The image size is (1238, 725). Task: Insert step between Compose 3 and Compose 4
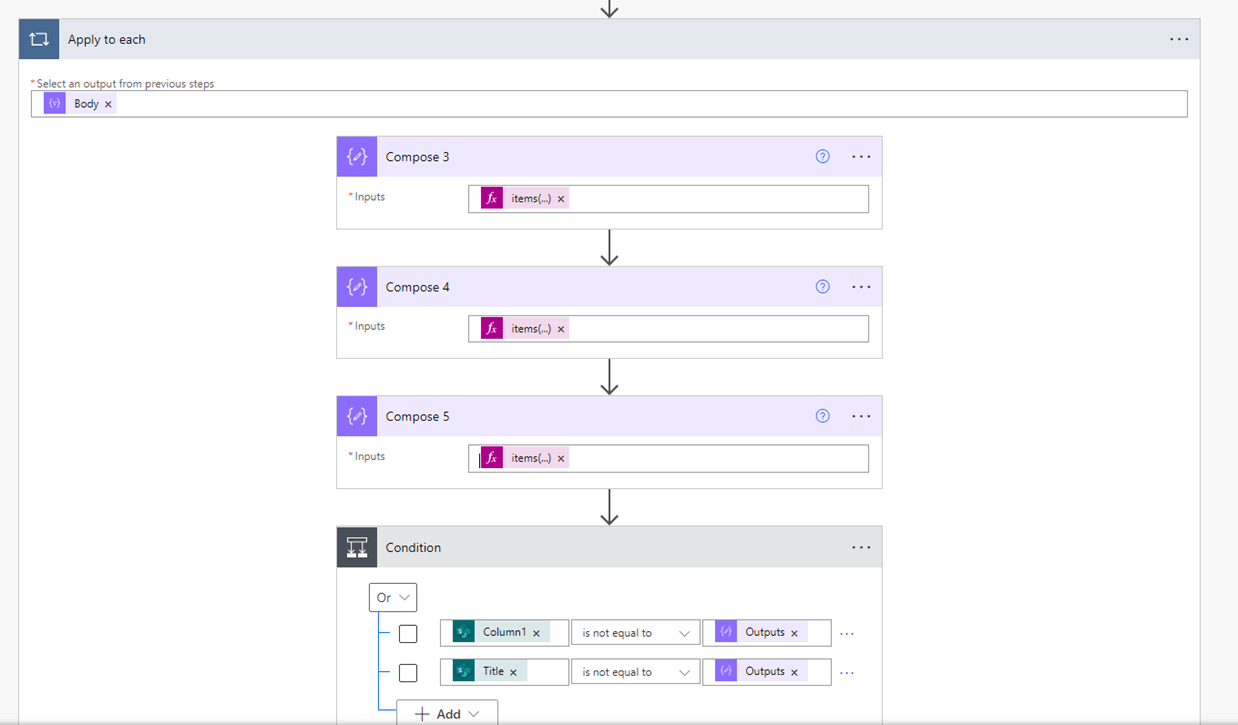click(x=609, y=248)
